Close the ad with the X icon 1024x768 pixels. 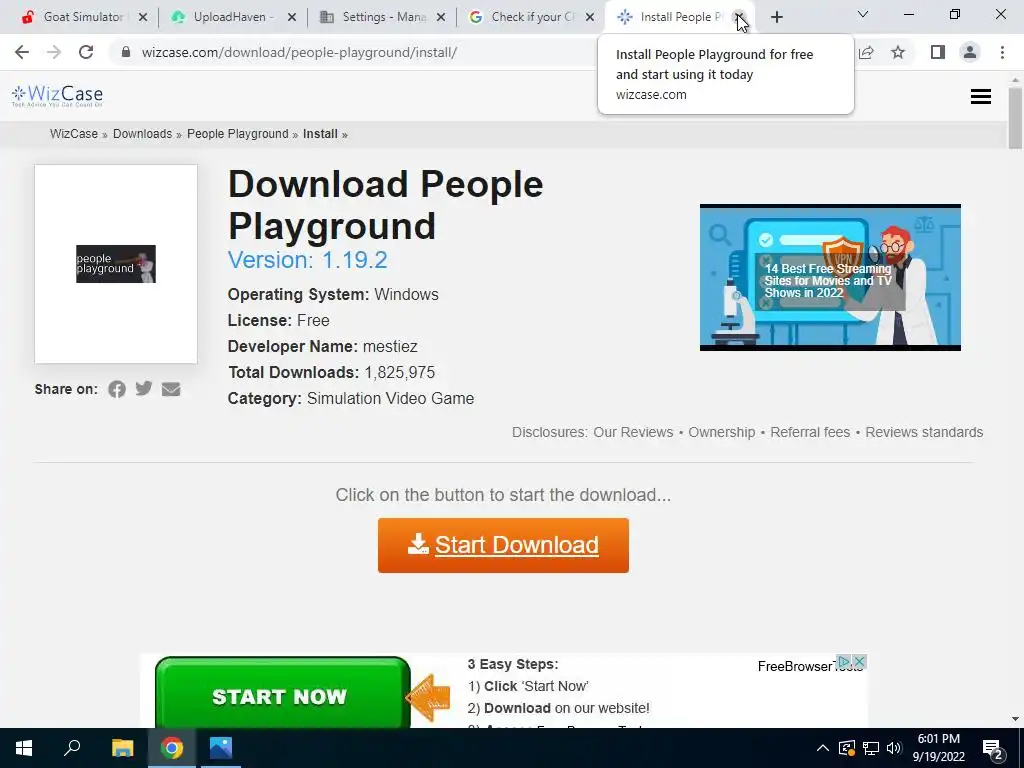click(x=859, y=662)
